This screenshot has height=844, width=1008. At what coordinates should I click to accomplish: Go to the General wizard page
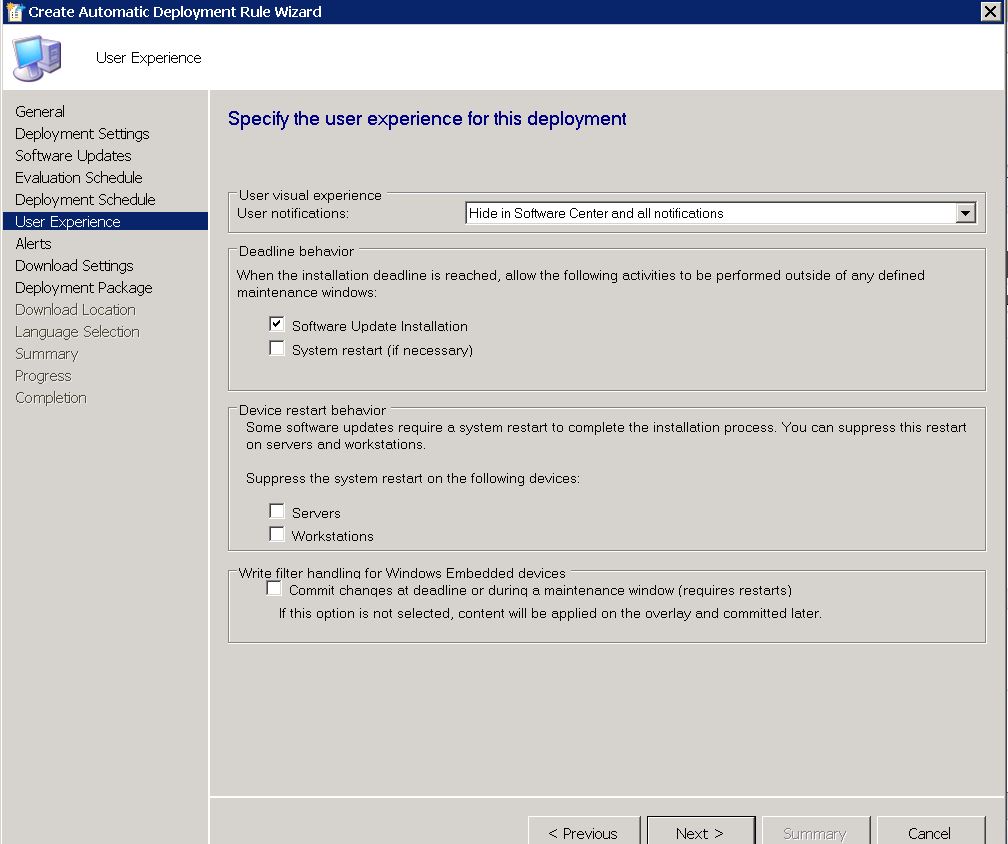tap(40, 112)
